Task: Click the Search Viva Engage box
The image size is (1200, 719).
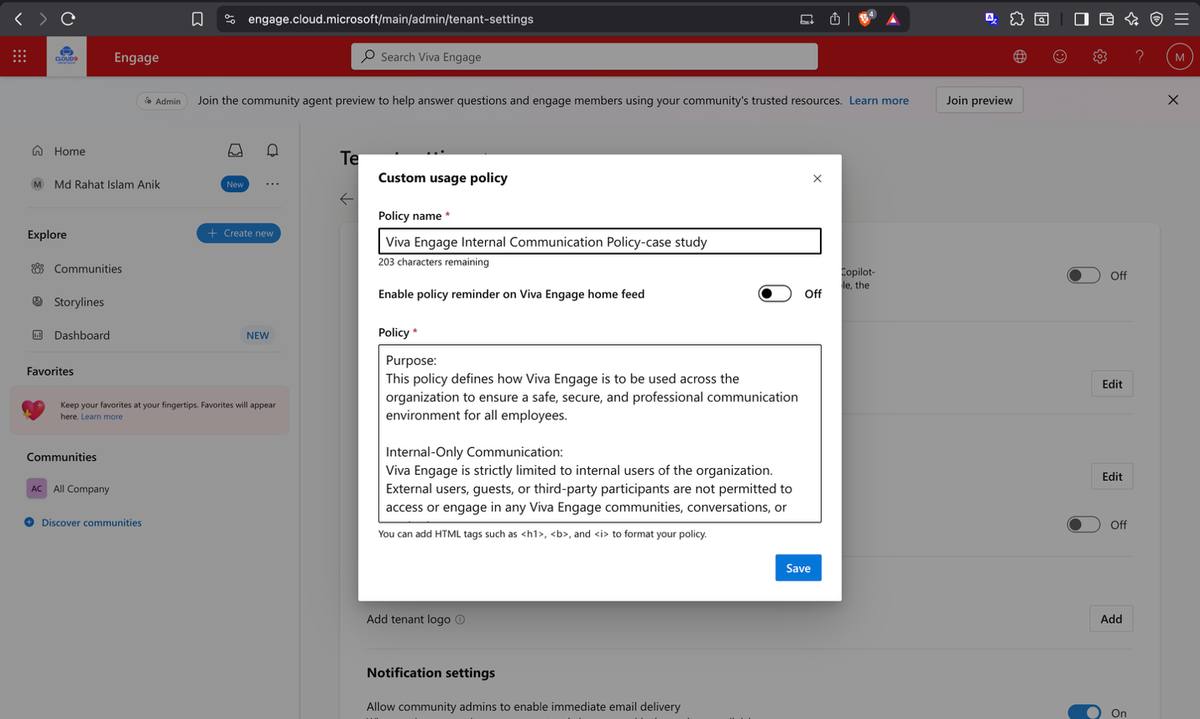Action: pyautogui.click(x=584, y=57)
